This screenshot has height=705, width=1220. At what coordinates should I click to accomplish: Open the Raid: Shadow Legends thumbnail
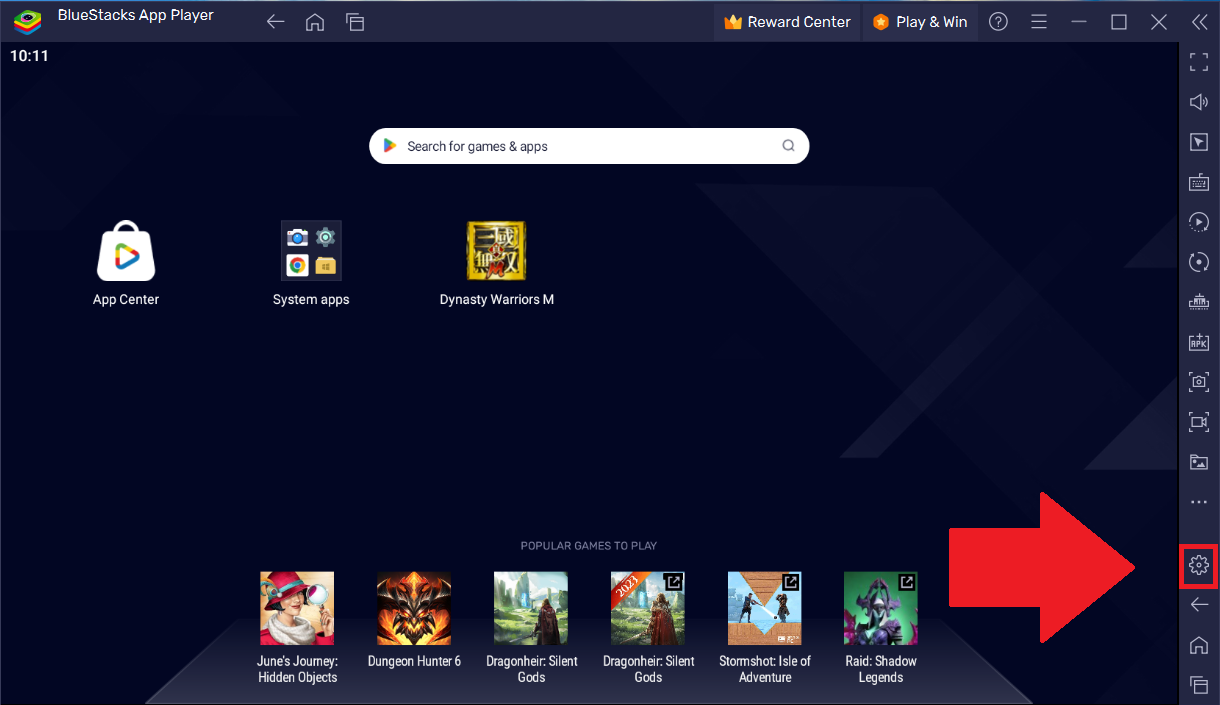(880, 608)
